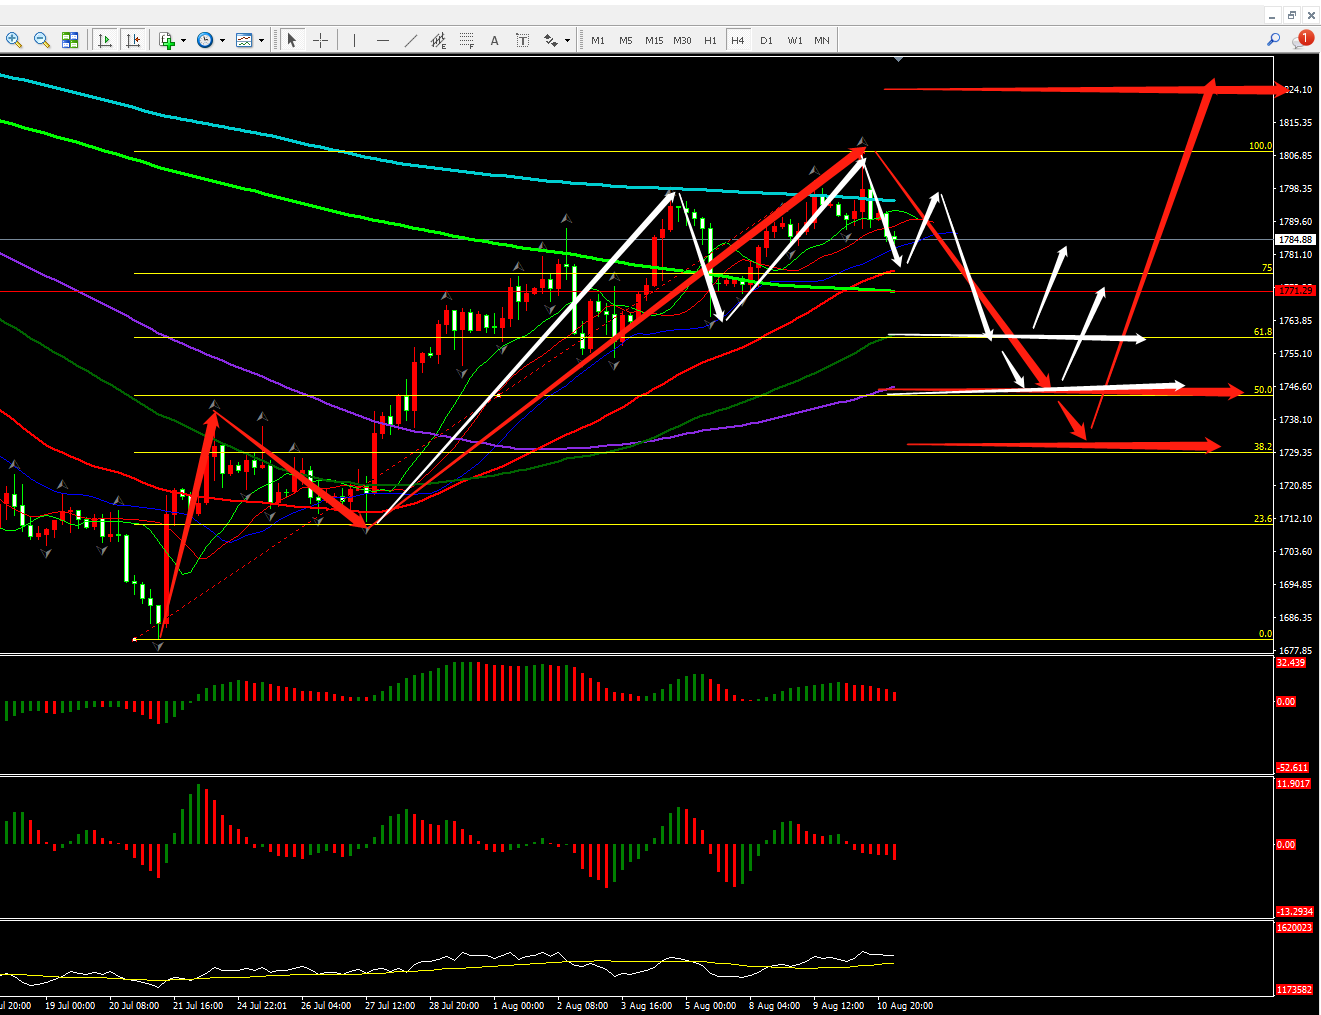Expand the Periods clock dropdown arrow
The width and height of the screenshot is (1321, 1015).
pos(222,41)
